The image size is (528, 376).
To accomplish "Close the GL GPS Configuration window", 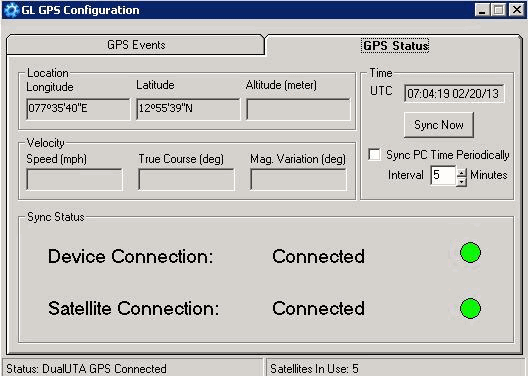I will [x=516, y=10].
